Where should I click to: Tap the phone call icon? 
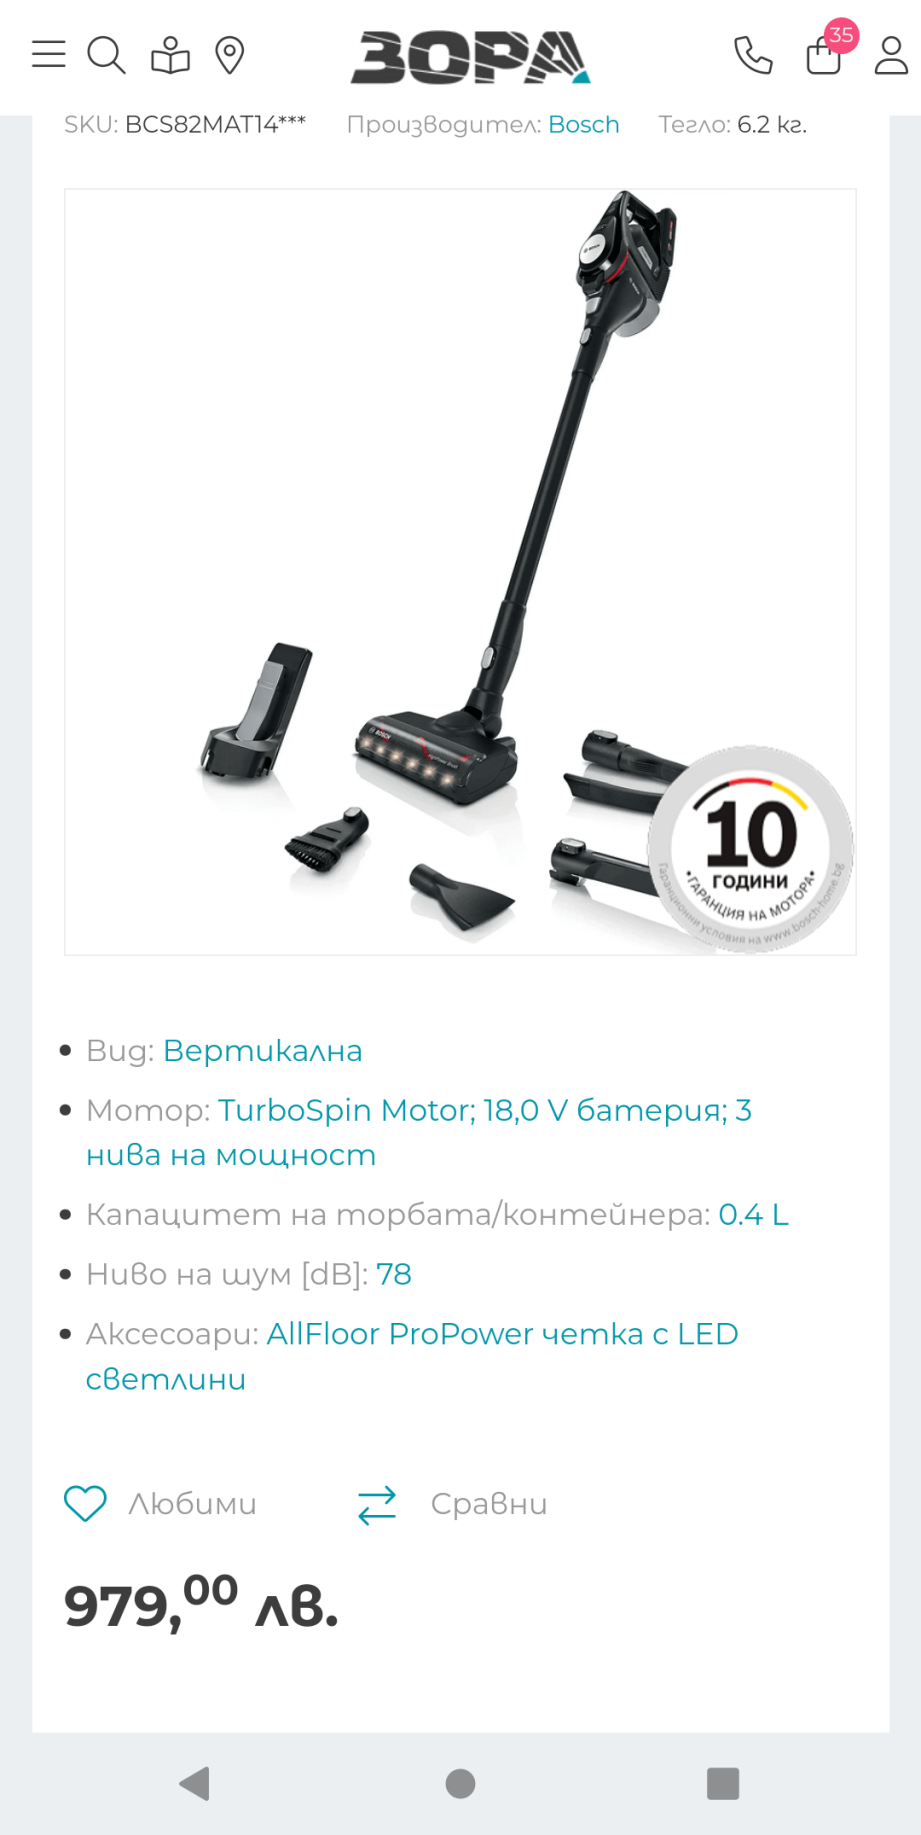pos(753,55)
